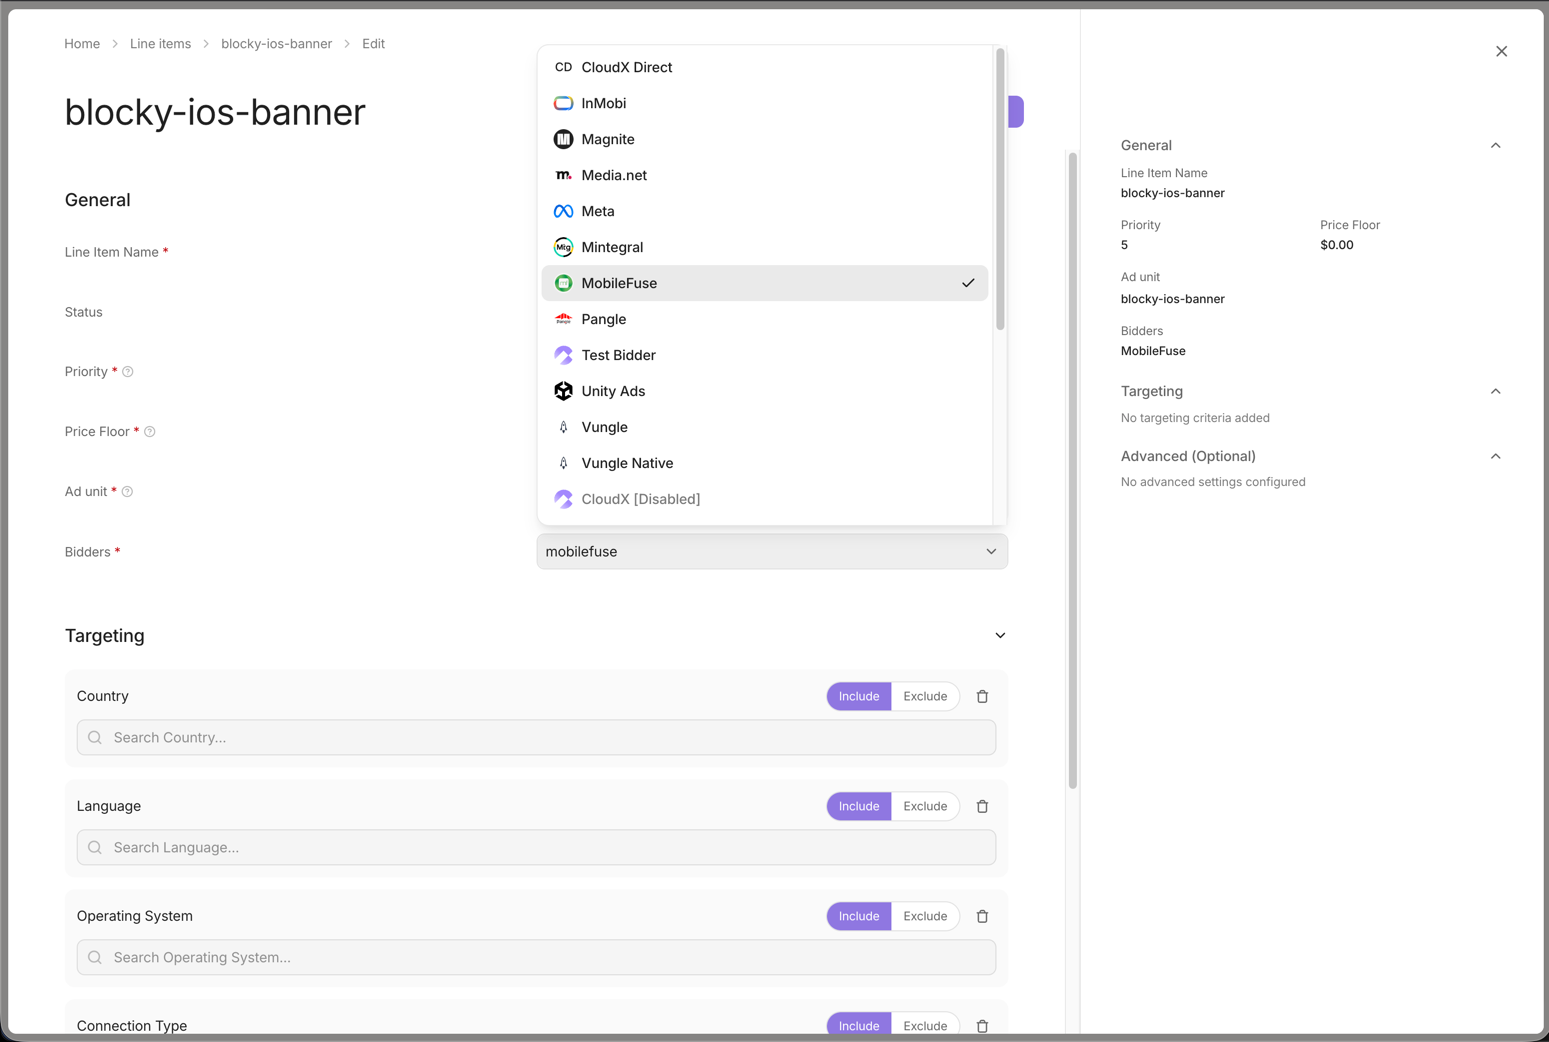1549x1042 pixels.
Task: Click the bidder dropdown list scrollbar
Action: [1000, 190]
